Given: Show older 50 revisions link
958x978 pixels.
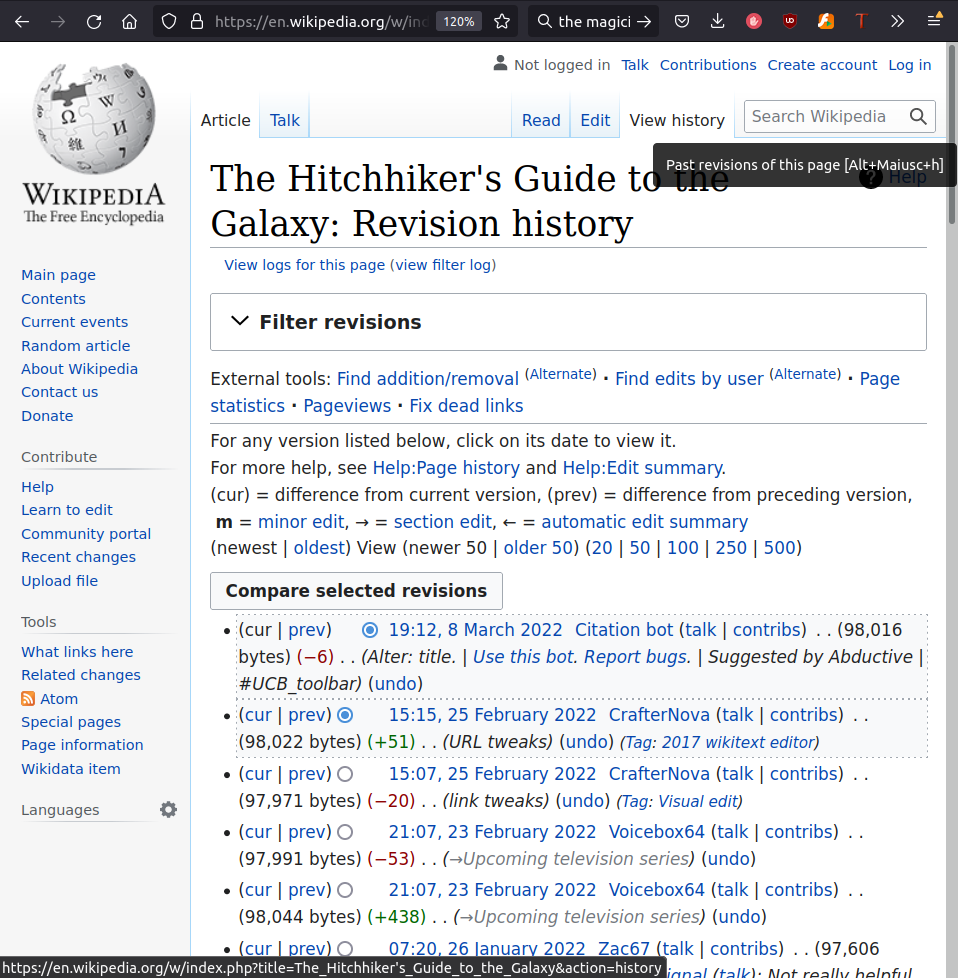Looking at the screenshot, I should tap(538, 548).
